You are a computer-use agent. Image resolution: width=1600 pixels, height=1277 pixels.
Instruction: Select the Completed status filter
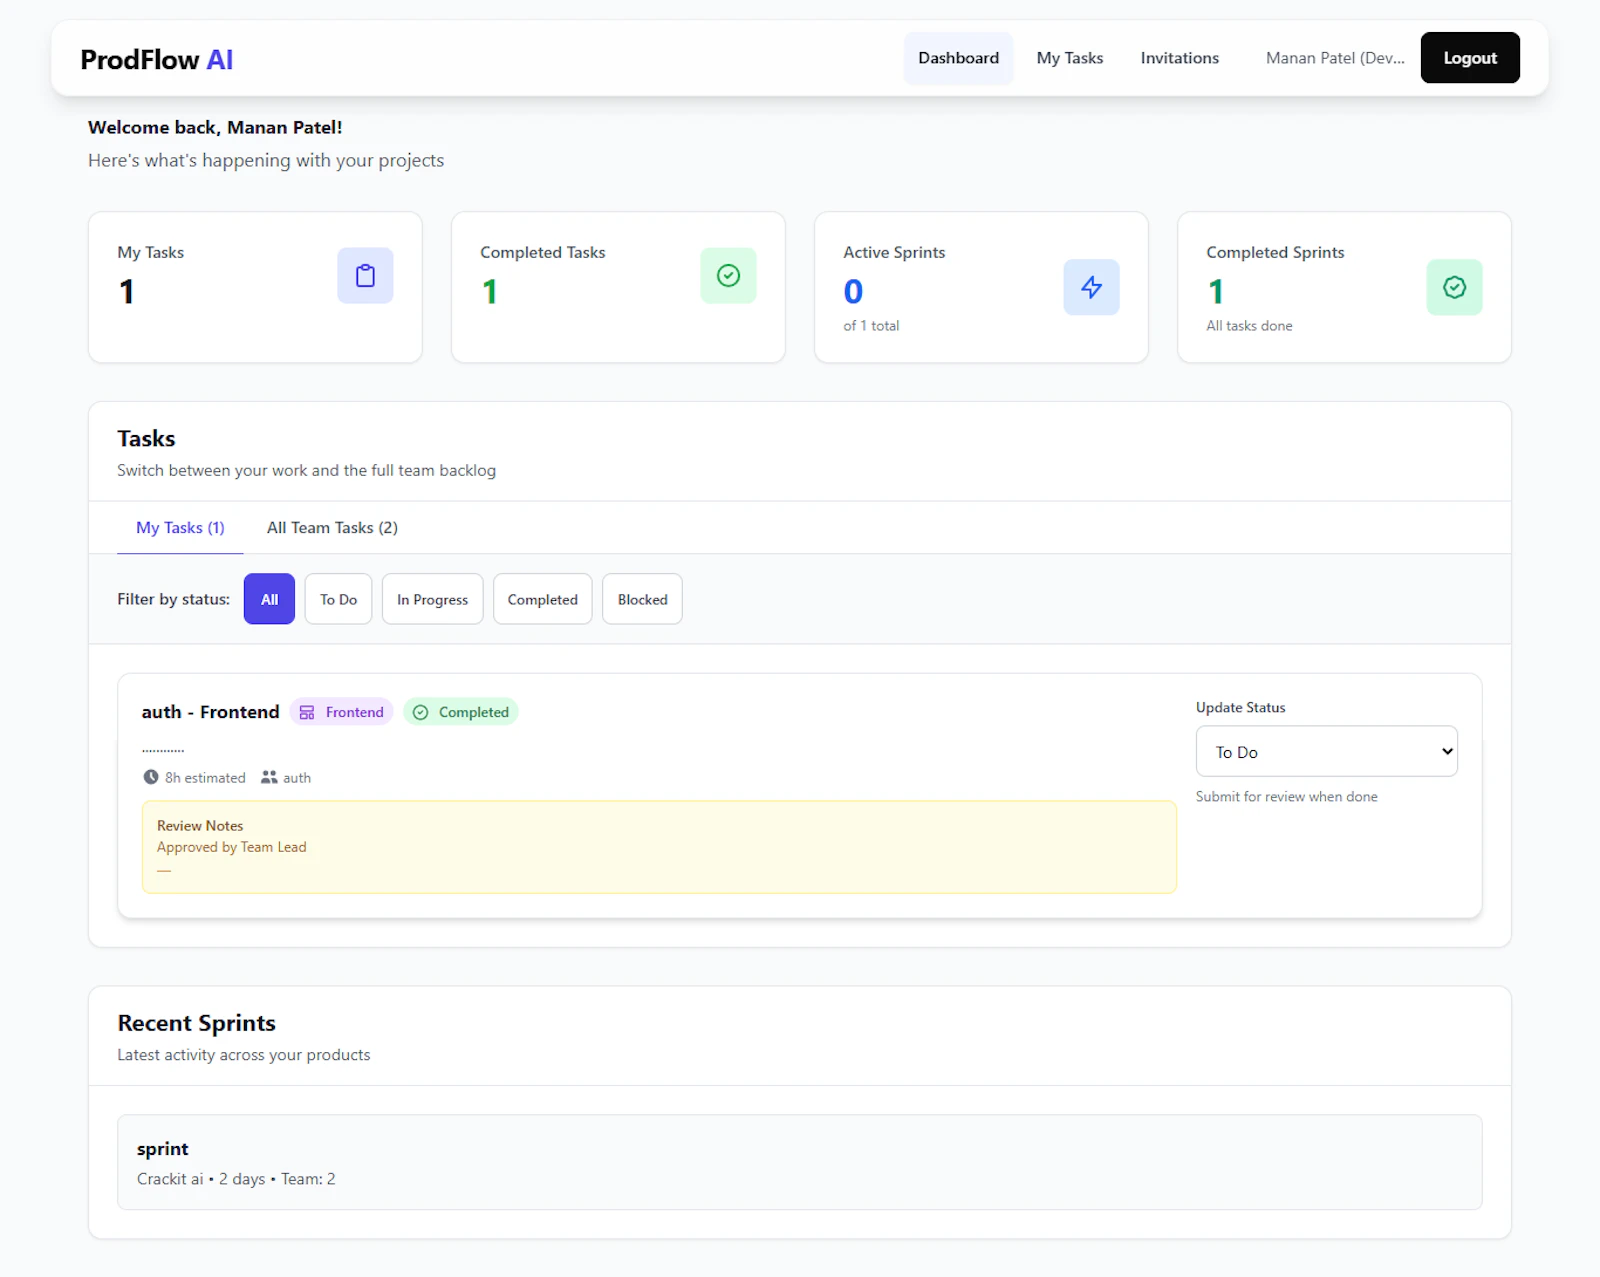point(542,599)
